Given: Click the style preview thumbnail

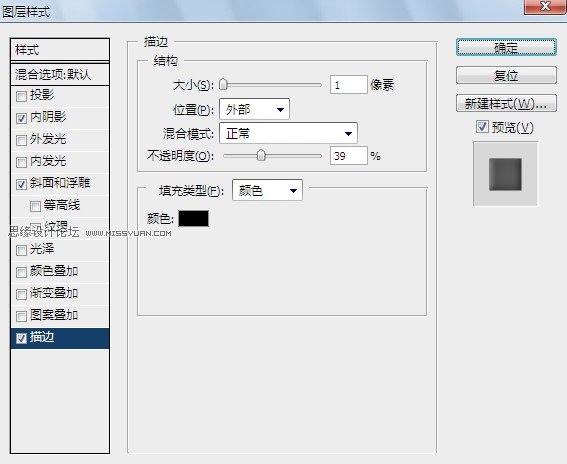Looking at the screenshot, I should pyautogui.click(x=505, y=174).
